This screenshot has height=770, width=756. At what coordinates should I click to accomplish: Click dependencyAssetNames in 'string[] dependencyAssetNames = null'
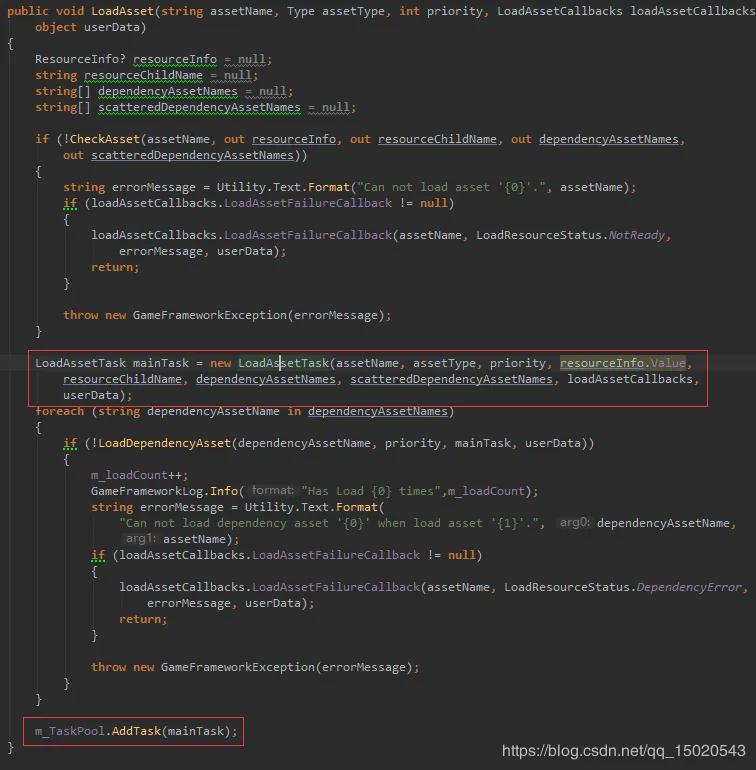(168, 91)
